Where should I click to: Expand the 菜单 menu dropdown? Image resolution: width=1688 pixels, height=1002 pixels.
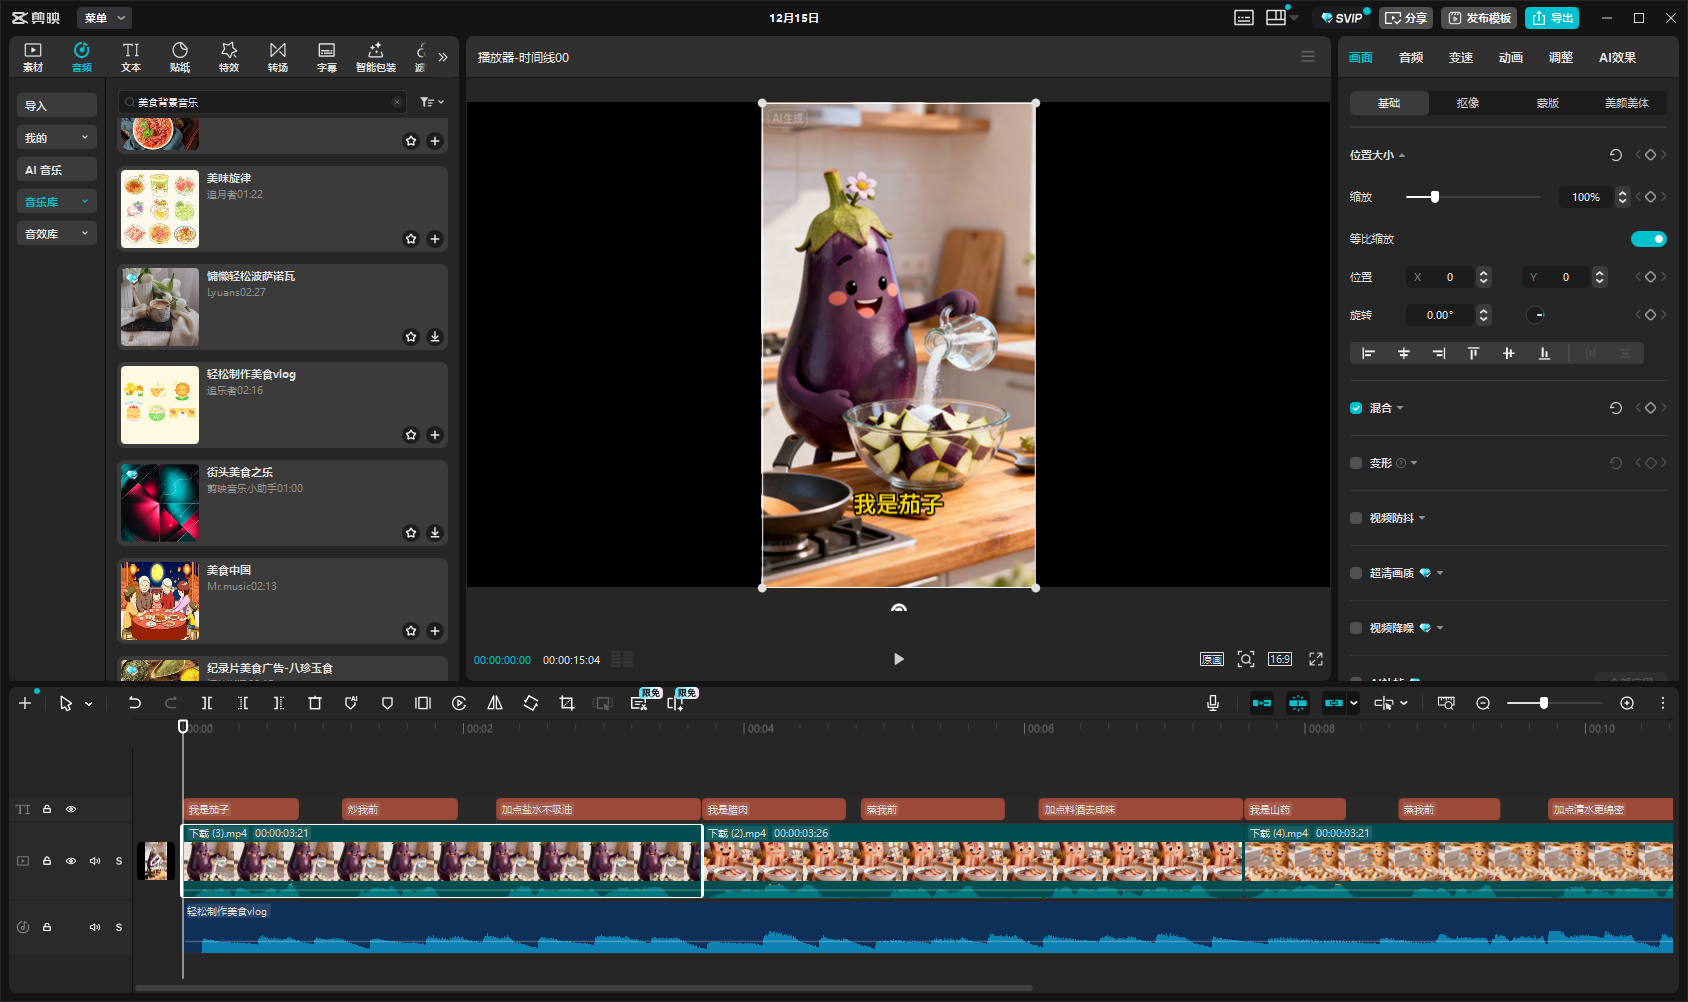[105, 18]
